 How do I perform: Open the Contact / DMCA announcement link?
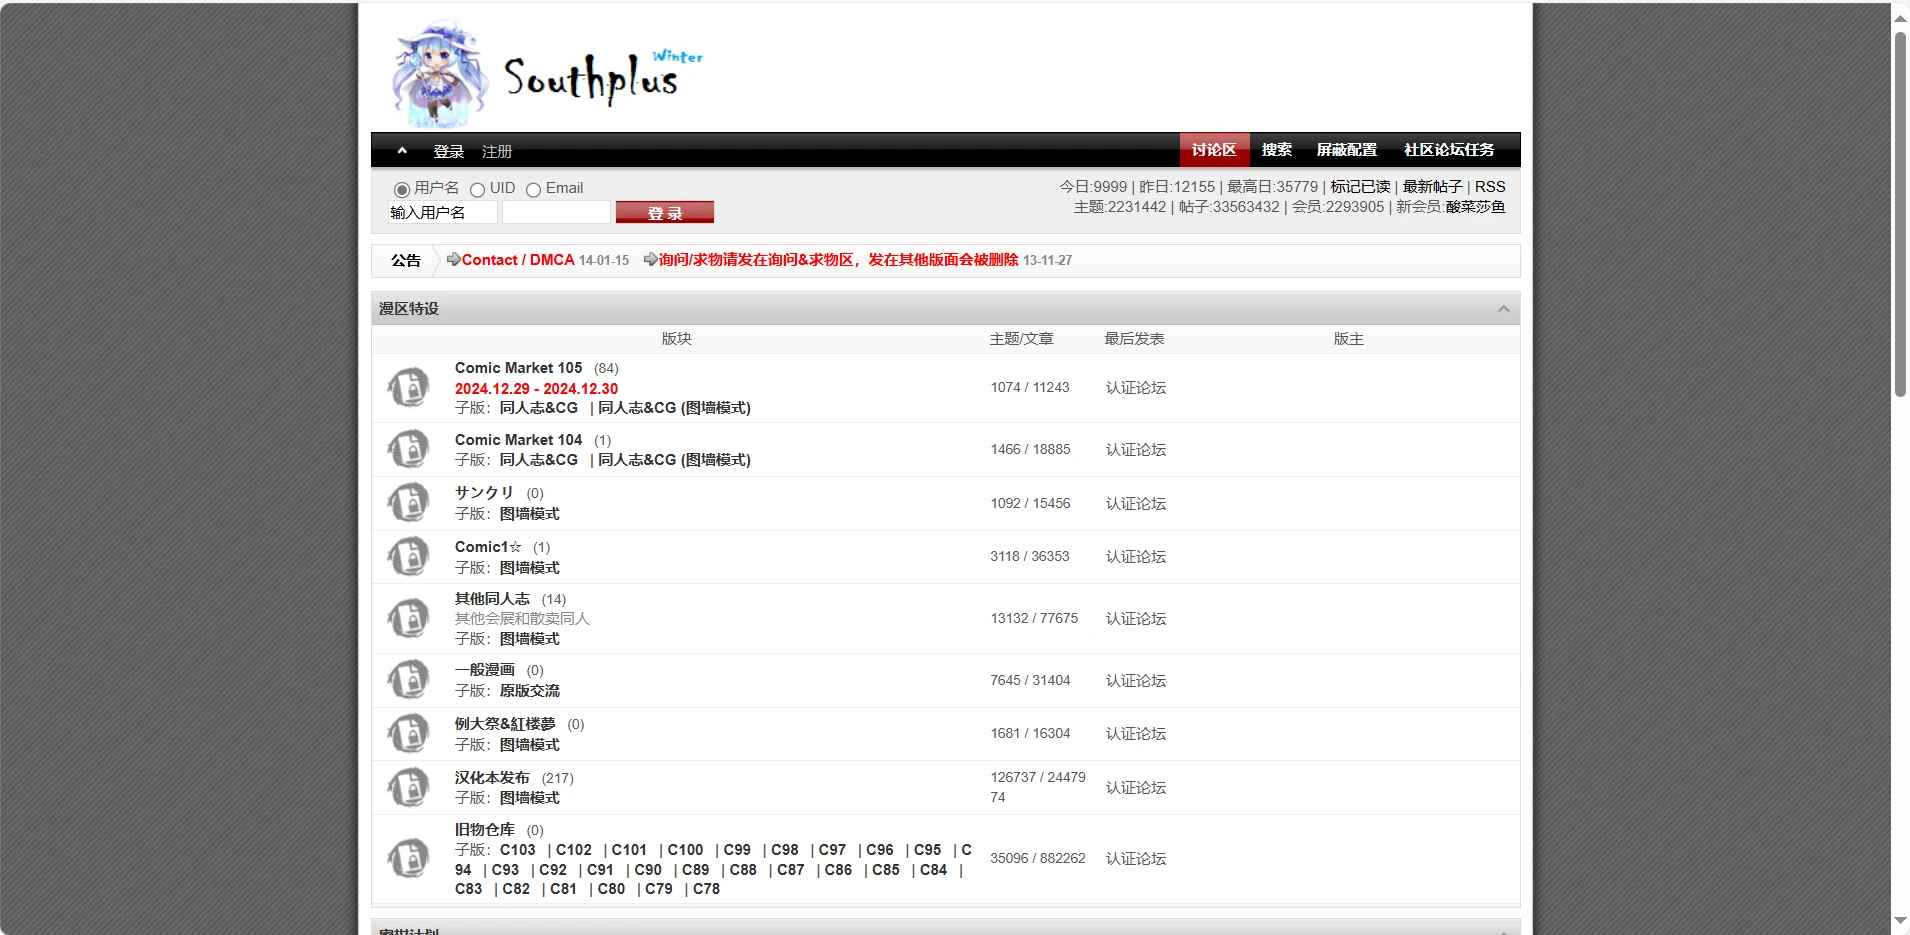click(x=517, y=260)
